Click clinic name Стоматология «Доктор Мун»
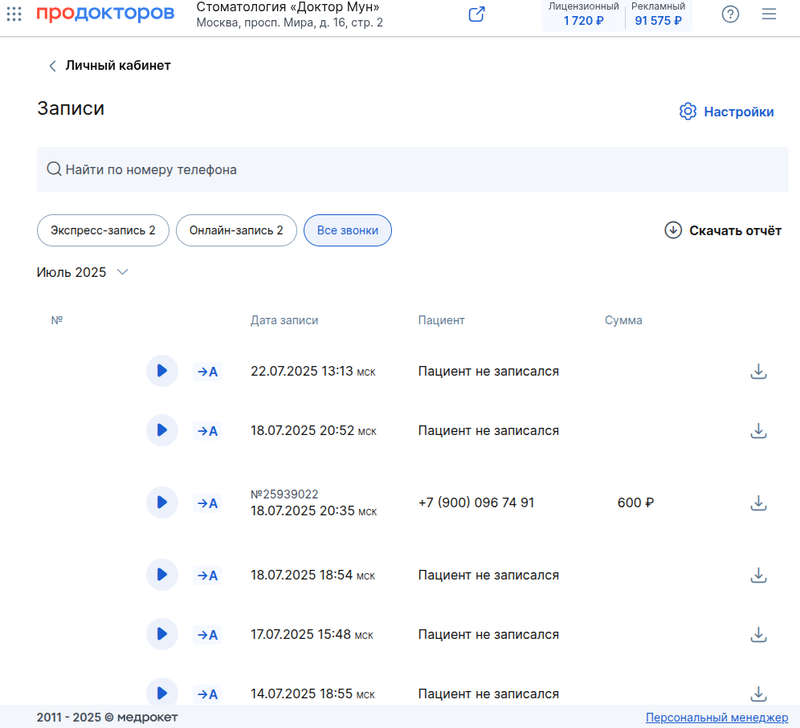800x728 pixels. click(288, 7)
